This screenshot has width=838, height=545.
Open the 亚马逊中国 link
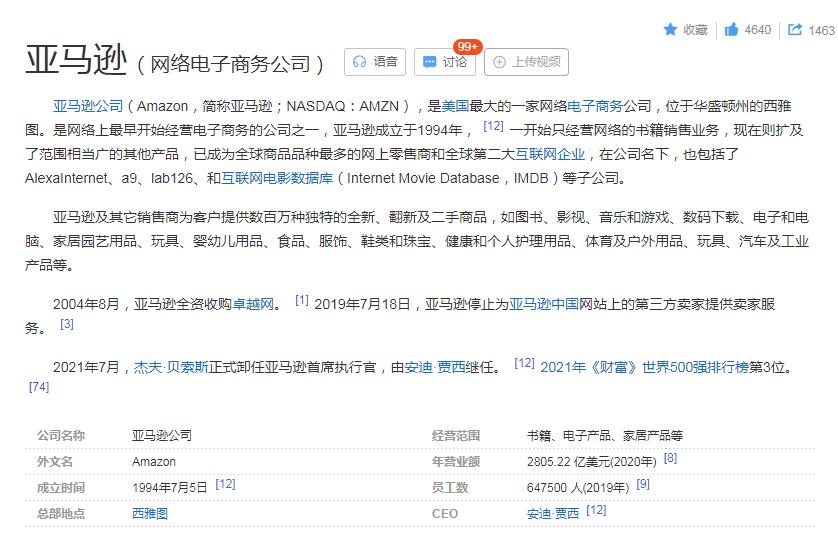[544, 304]
